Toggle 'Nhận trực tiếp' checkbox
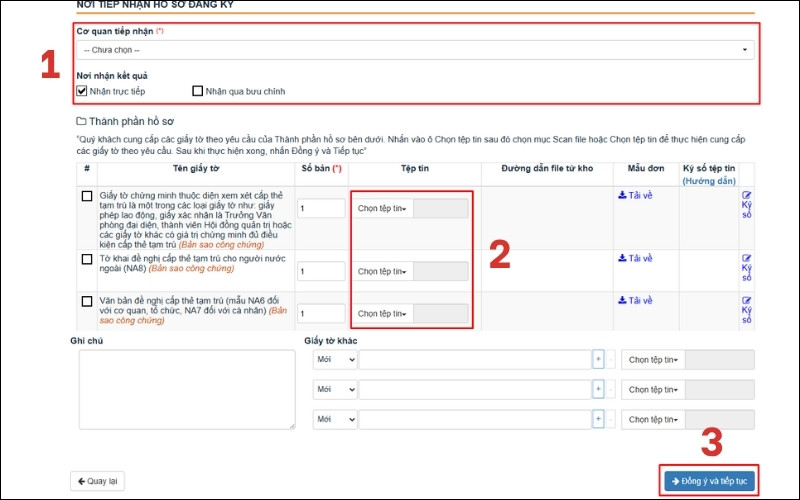 coord(82,91)
